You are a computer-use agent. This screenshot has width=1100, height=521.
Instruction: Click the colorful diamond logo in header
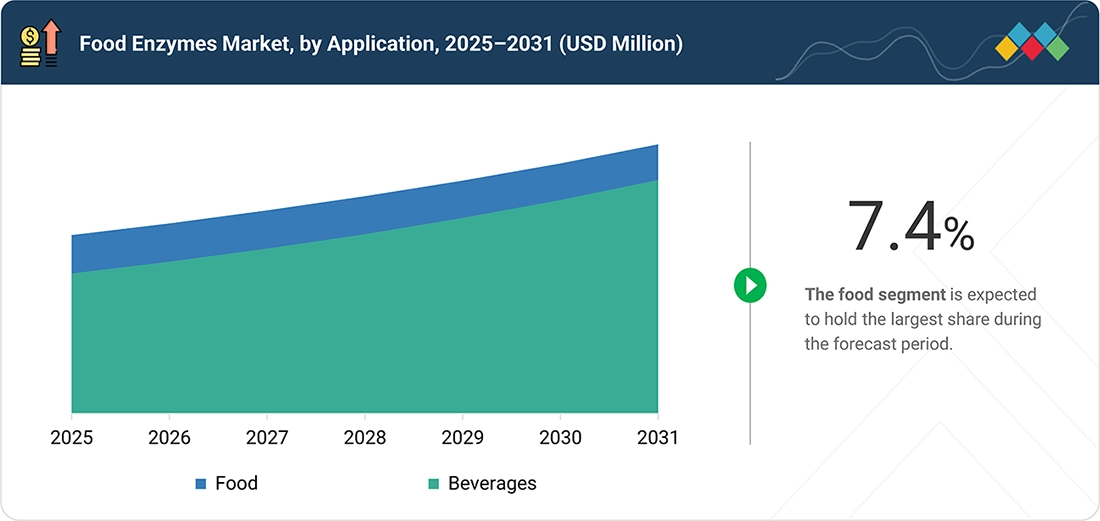1032,41
